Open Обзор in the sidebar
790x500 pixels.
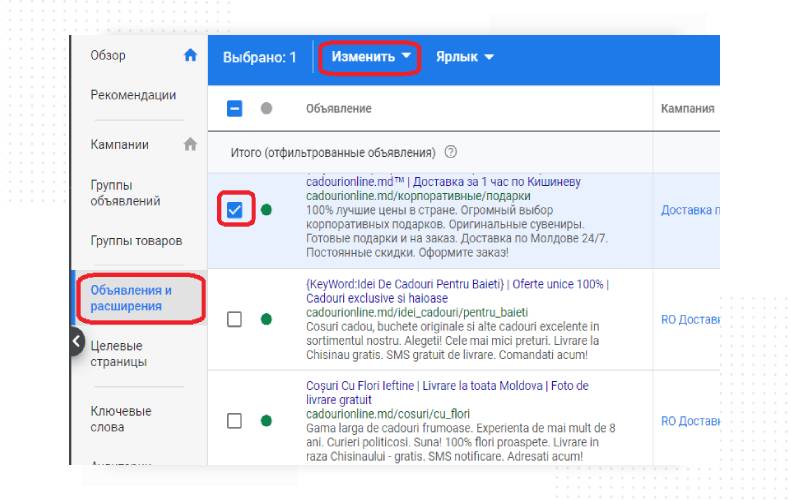[108, 55]
